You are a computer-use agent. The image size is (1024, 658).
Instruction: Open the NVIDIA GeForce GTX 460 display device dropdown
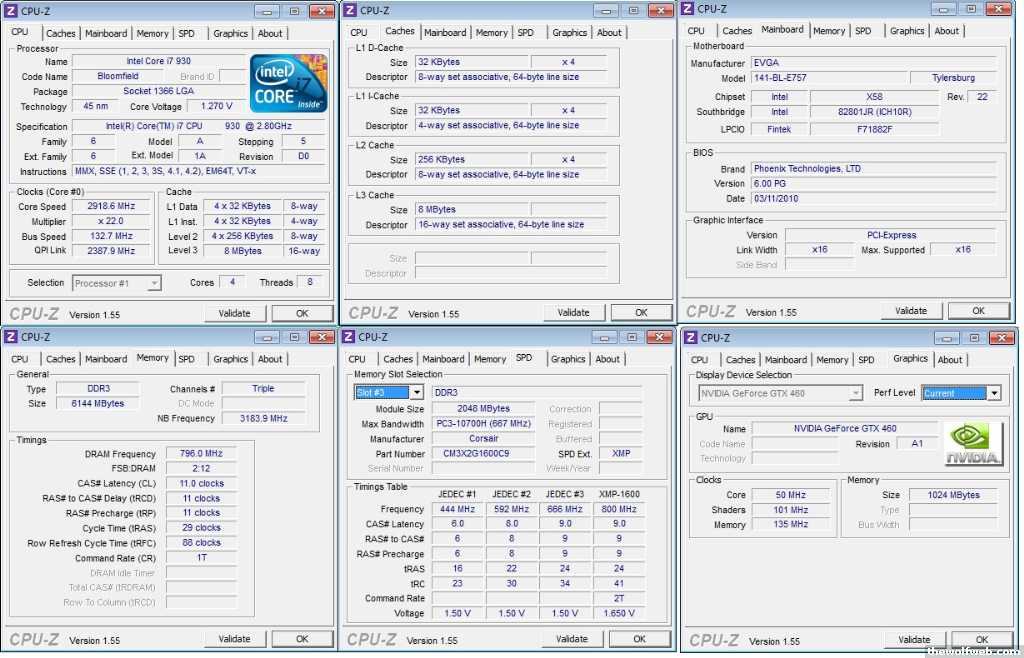tap(855, 393)
